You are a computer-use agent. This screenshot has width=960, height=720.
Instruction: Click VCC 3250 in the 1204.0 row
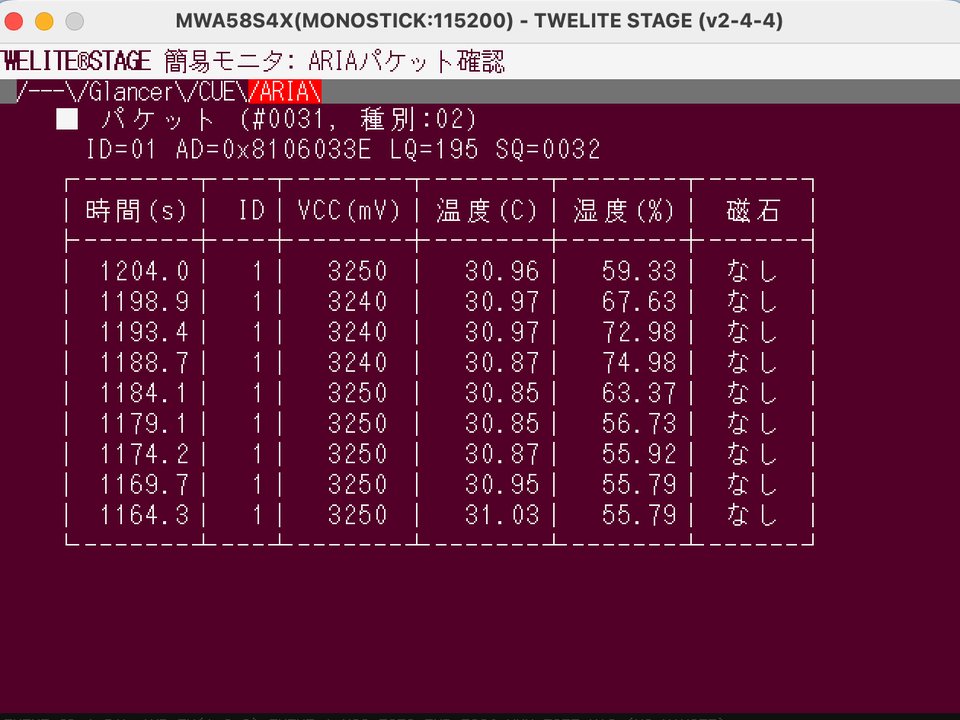[358, 271]
